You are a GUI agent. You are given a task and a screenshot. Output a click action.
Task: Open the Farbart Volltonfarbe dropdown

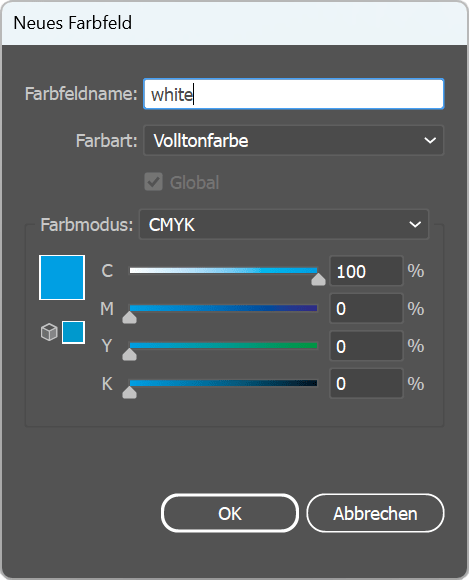pos(293,141)
